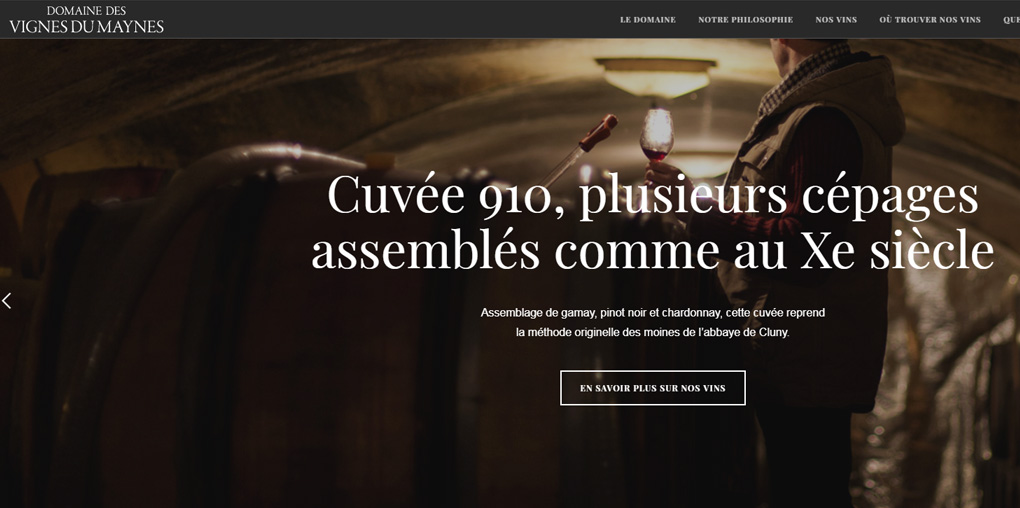
Task: Click the abbaye de Cluny sentence line
Action: [652, 332]
